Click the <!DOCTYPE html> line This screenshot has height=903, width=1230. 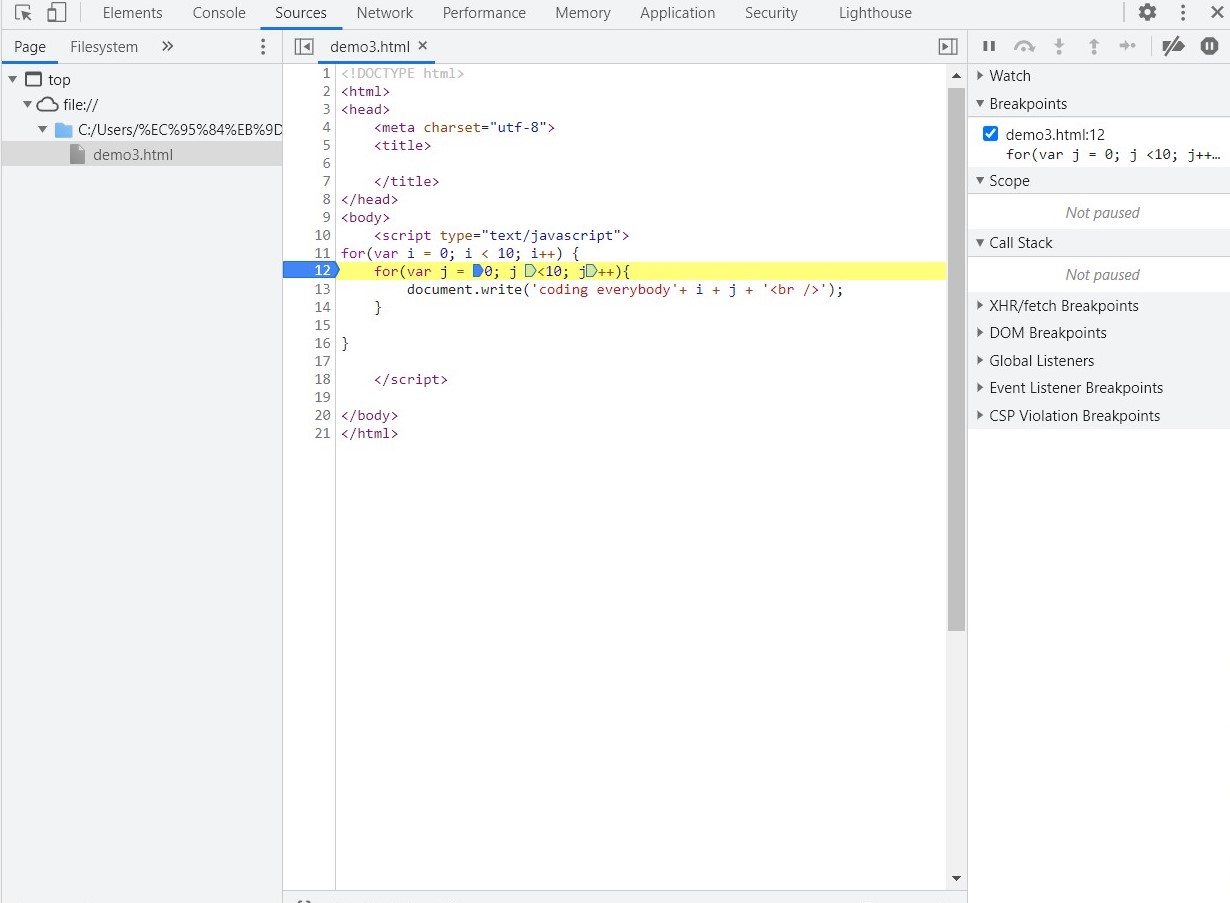click(402, 73)
